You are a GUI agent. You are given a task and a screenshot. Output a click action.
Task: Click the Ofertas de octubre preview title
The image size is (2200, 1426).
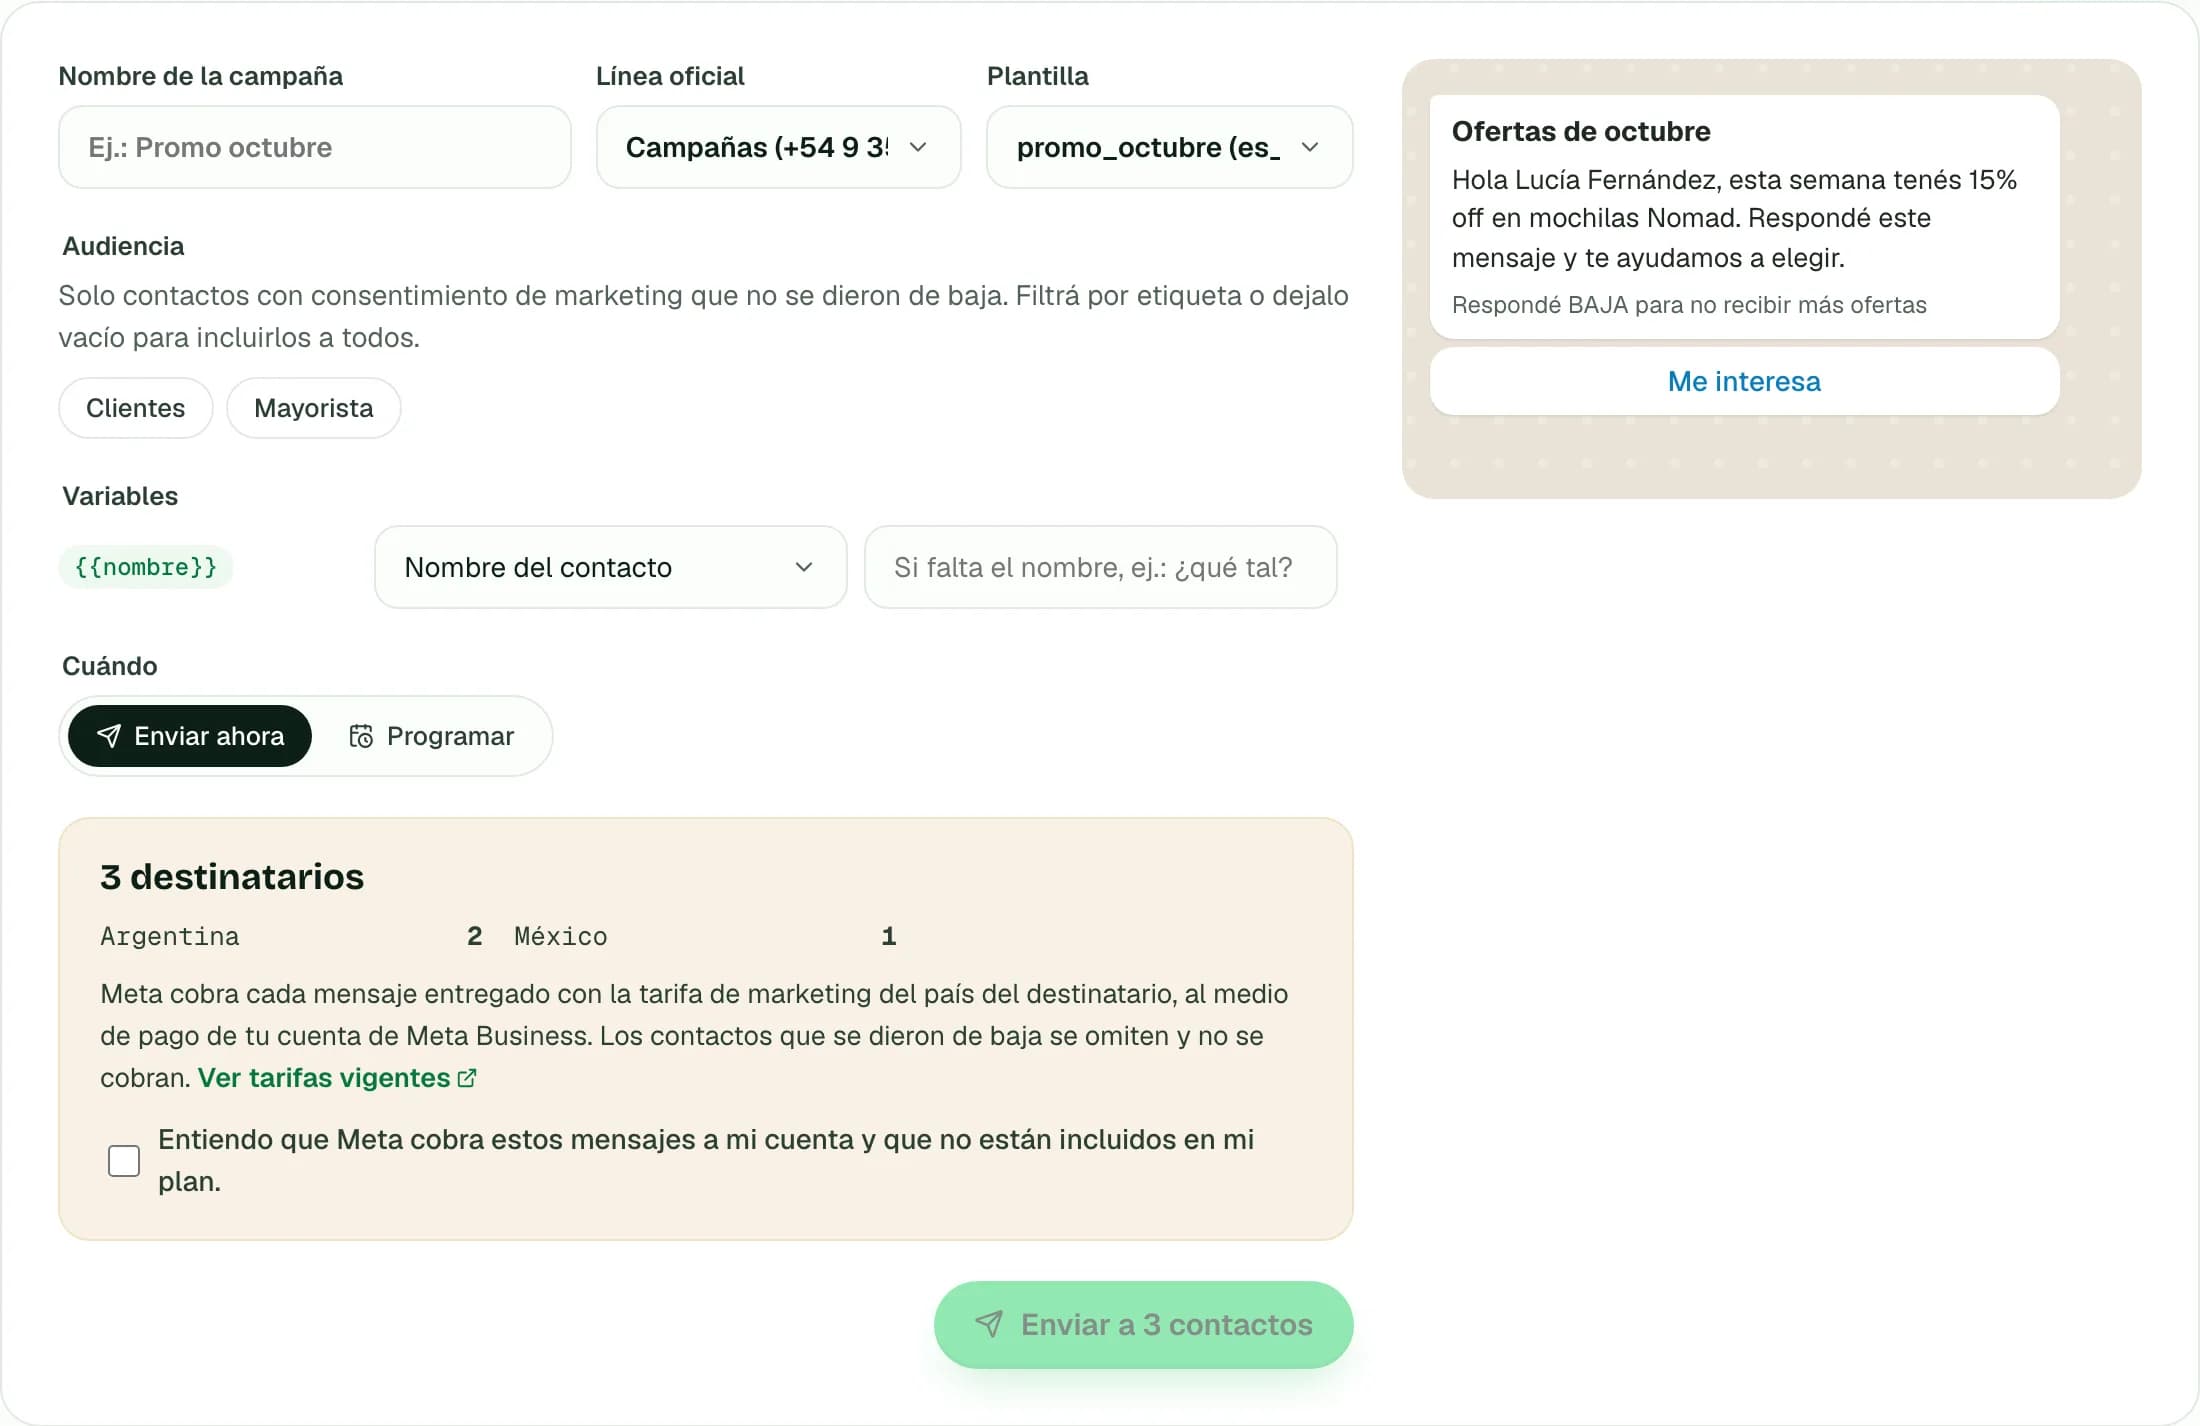(x=1581, y=131)
